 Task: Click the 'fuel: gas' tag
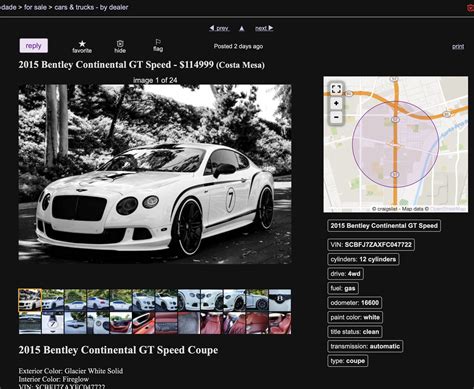click(343, 288)
